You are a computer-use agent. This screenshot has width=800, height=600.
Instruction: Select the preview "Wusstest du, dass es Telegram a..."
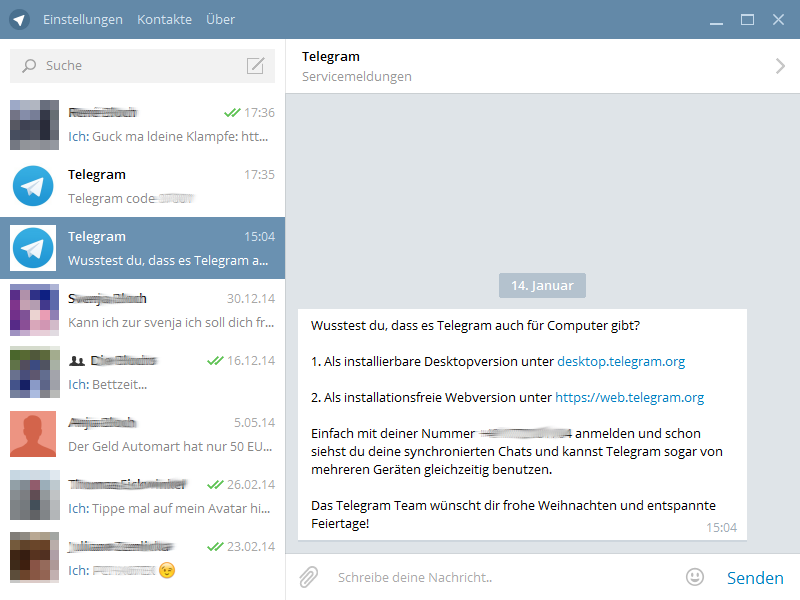coord(168,261)
